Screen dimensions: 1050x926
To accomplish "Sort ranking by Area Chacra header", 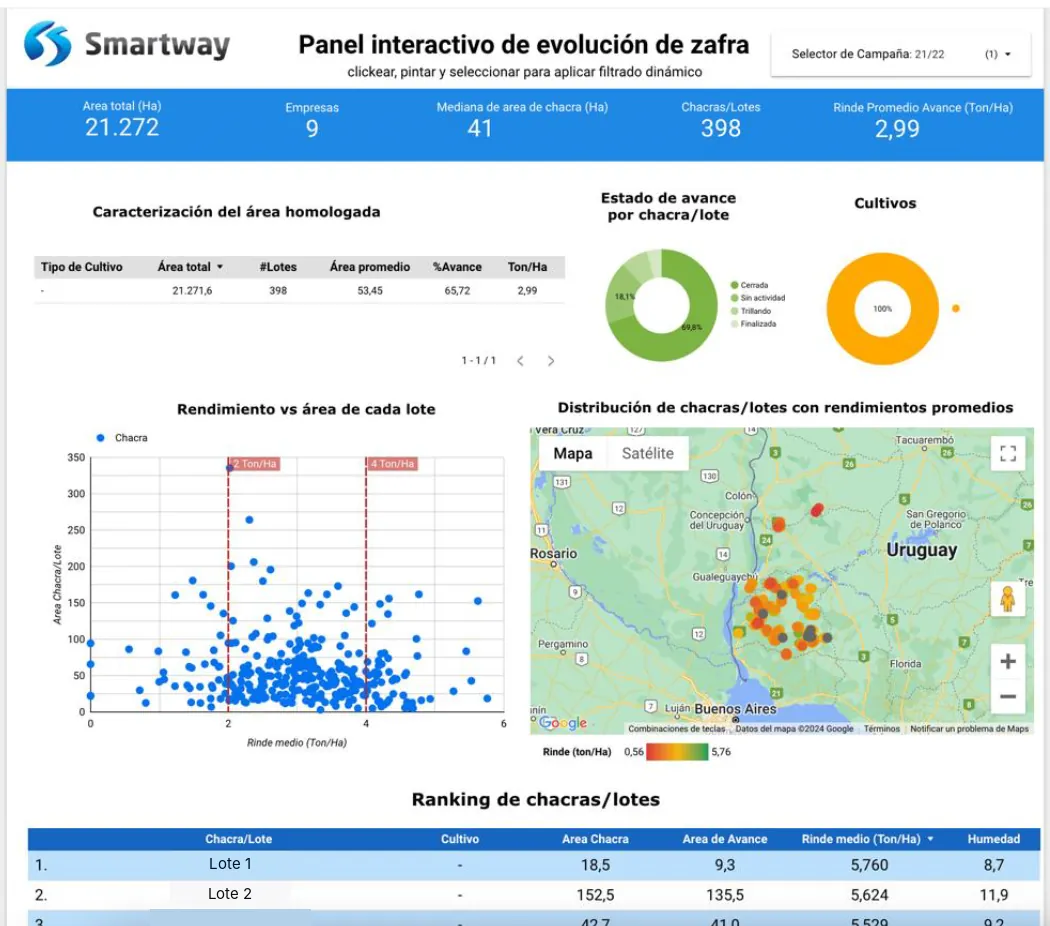I will coord(595,839).
